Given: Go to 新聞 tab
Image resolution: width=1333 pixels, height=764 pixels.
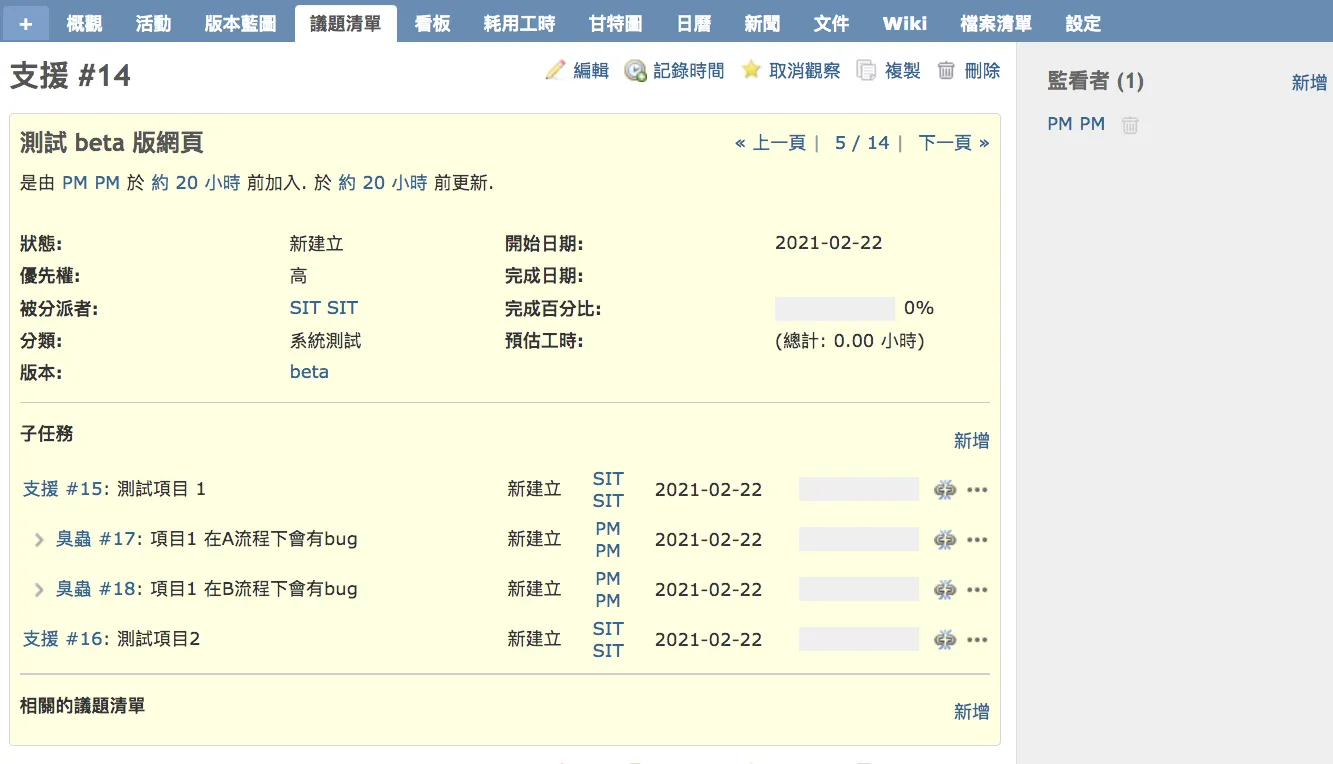Looking at the screenshot, I should pyautogui.click(x=763, y=23).
